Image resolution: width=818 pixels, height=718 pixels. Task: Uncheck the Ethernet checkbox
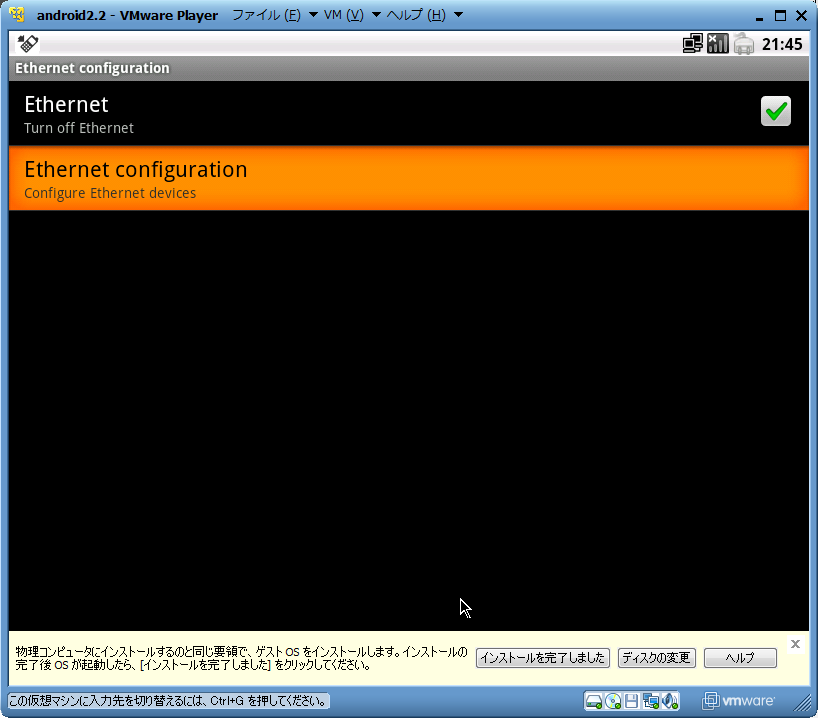click(776, 111)
